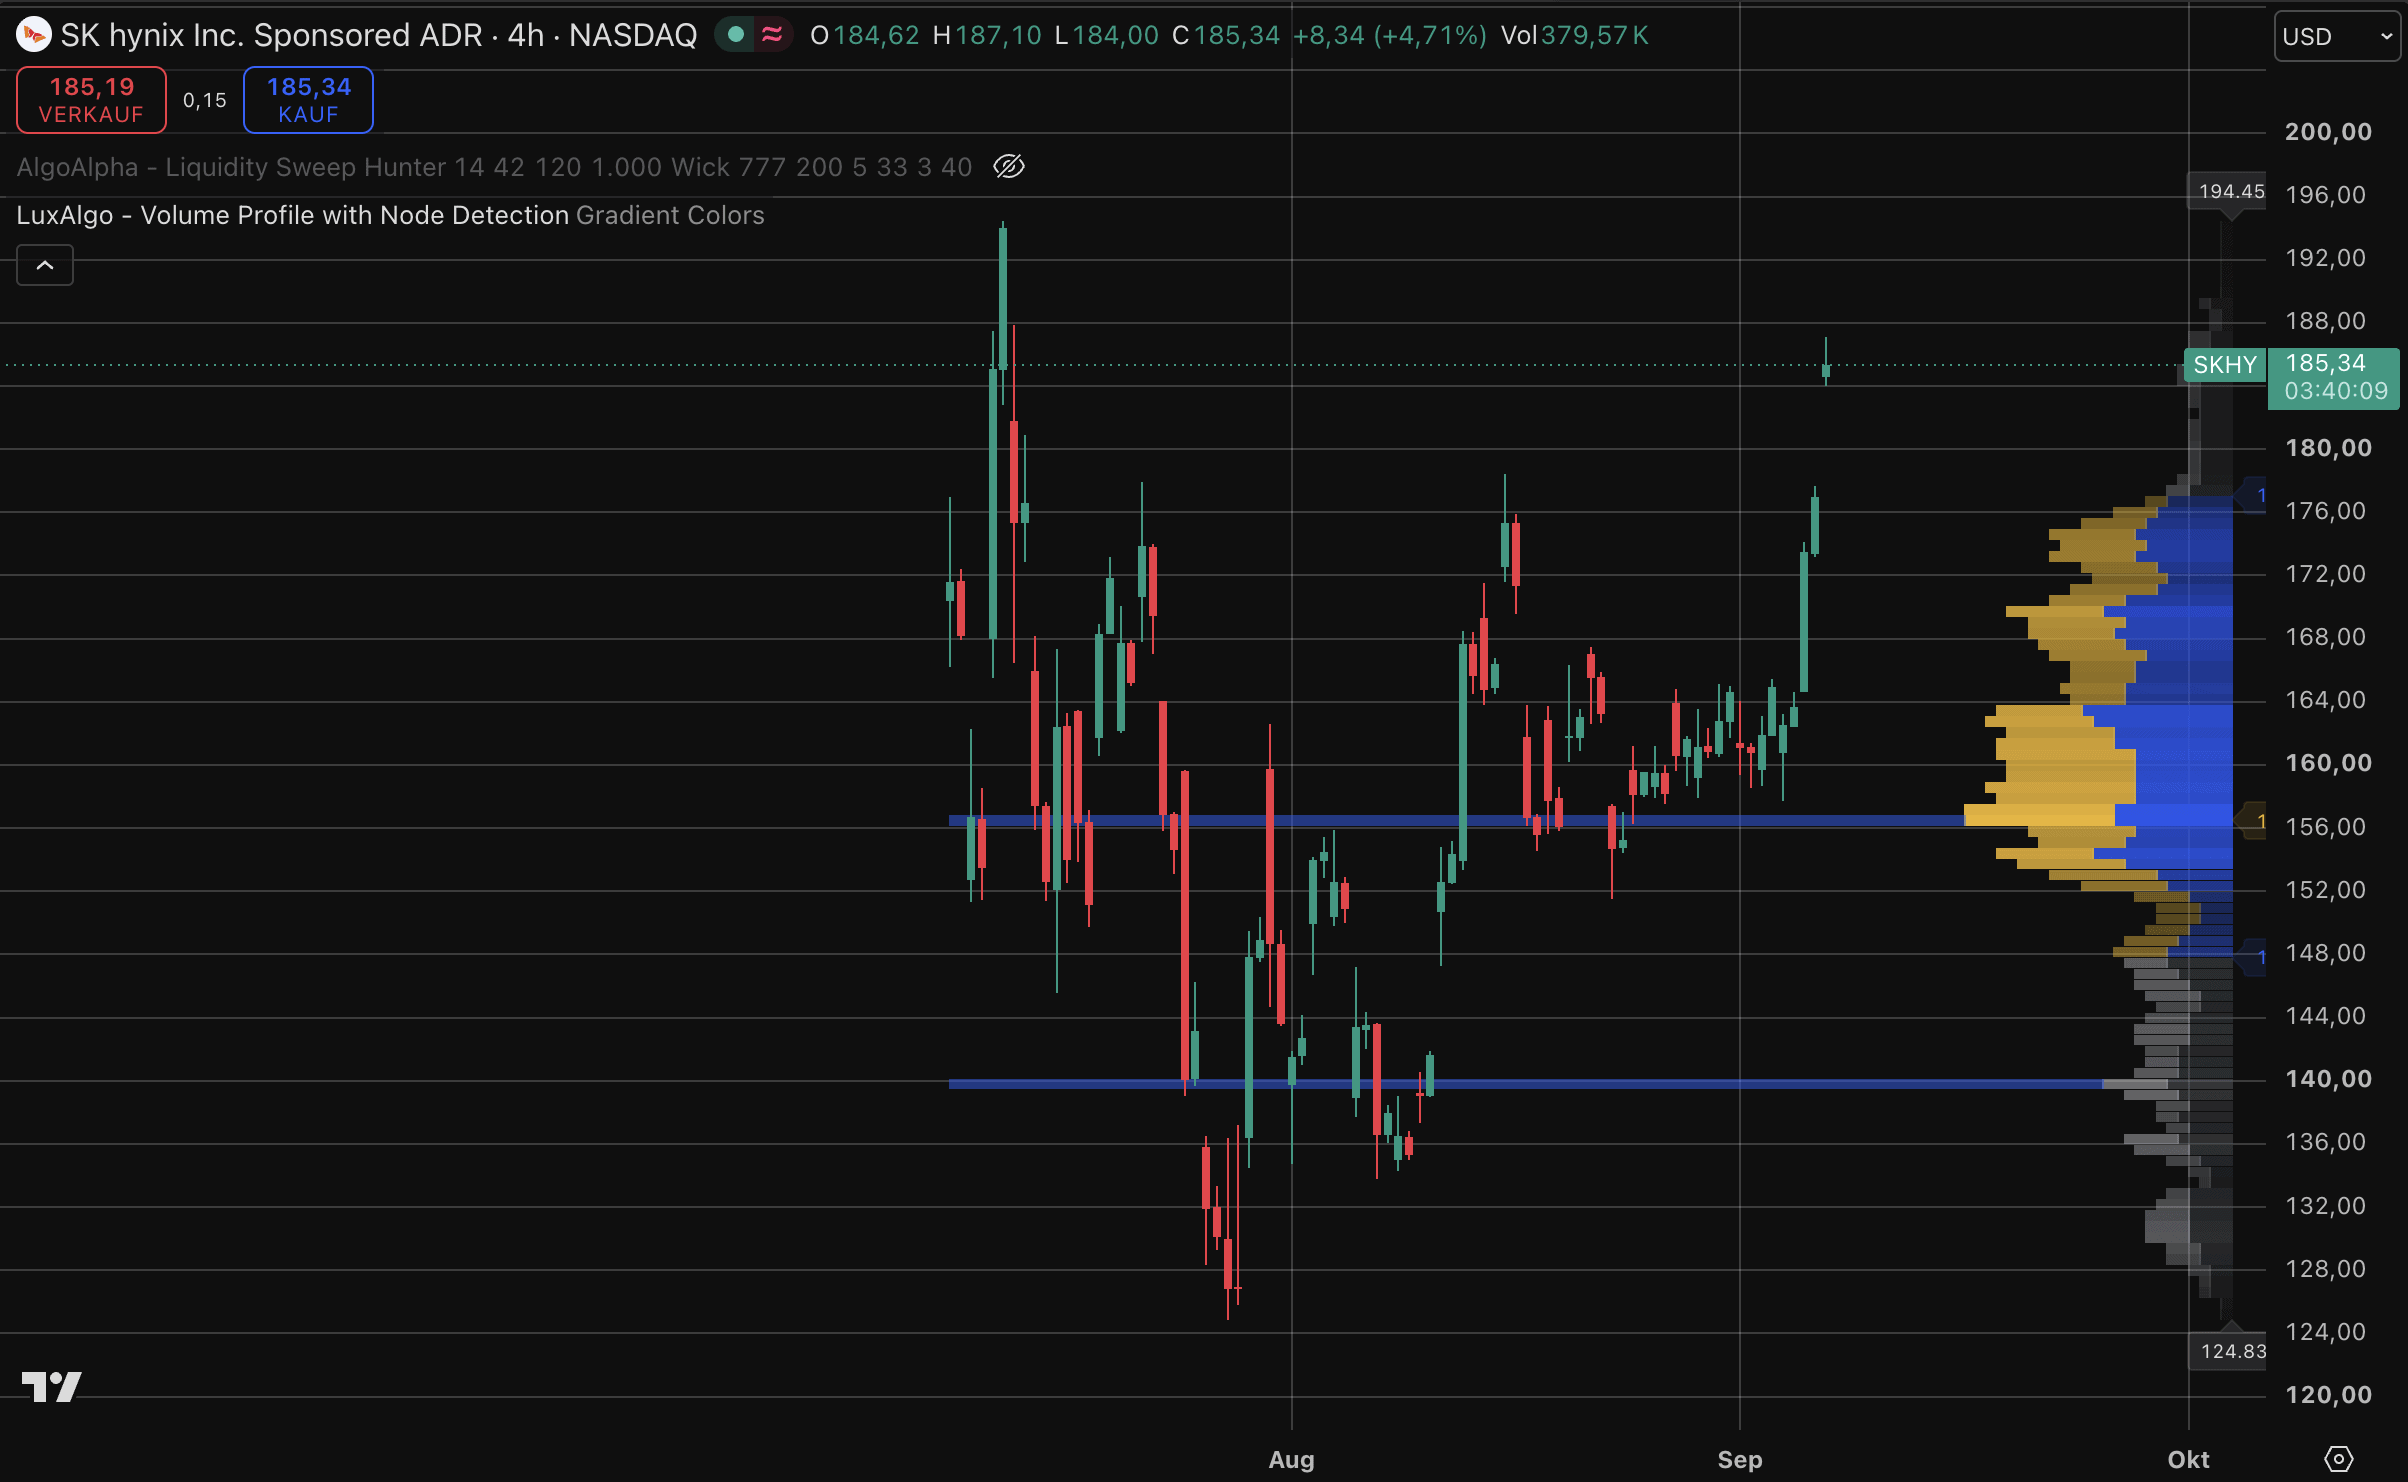Viewport: 2408px width, 1482px height.
Task: Click the blue KAUF buy button
Action: coord(308,100)
